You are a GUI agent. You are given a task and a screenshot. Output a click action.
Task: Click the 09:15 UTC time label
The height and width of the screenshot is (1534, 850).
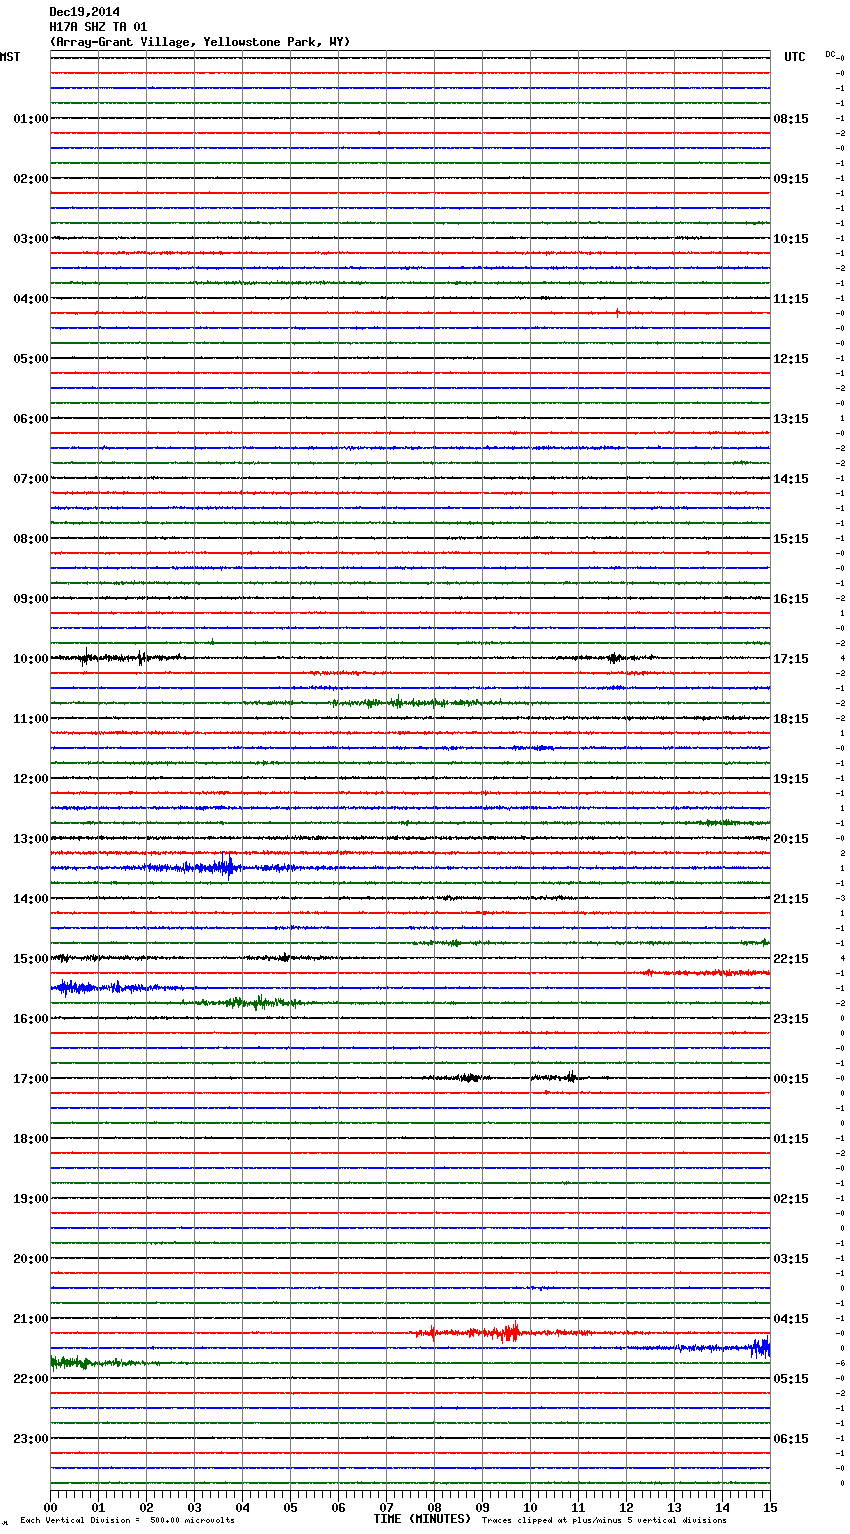click(791, 179)
